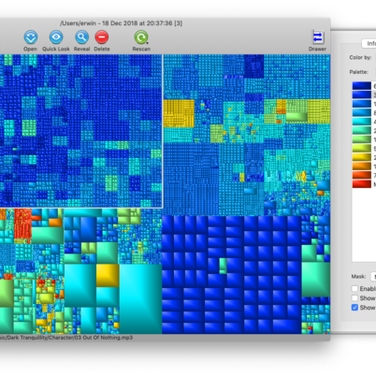
Task: Open the Mask dropdown
Action: pyautogui.click(x=373, y=276)
